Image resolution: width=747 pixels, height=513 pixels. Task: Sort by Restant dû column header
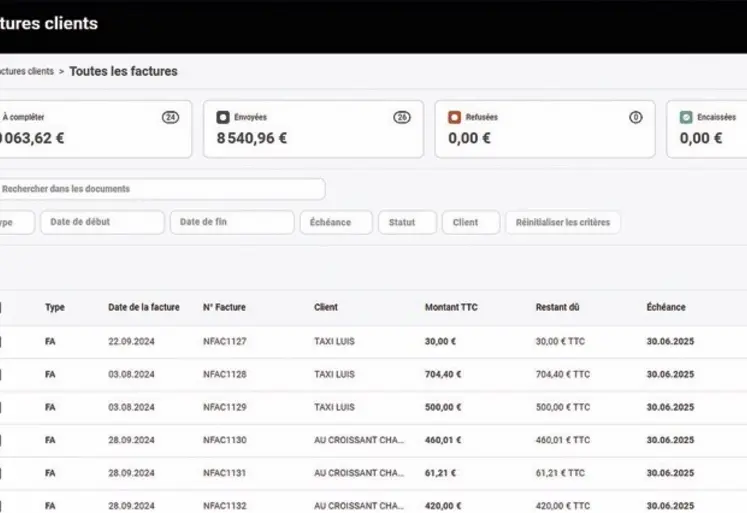[x=557, y=308]
